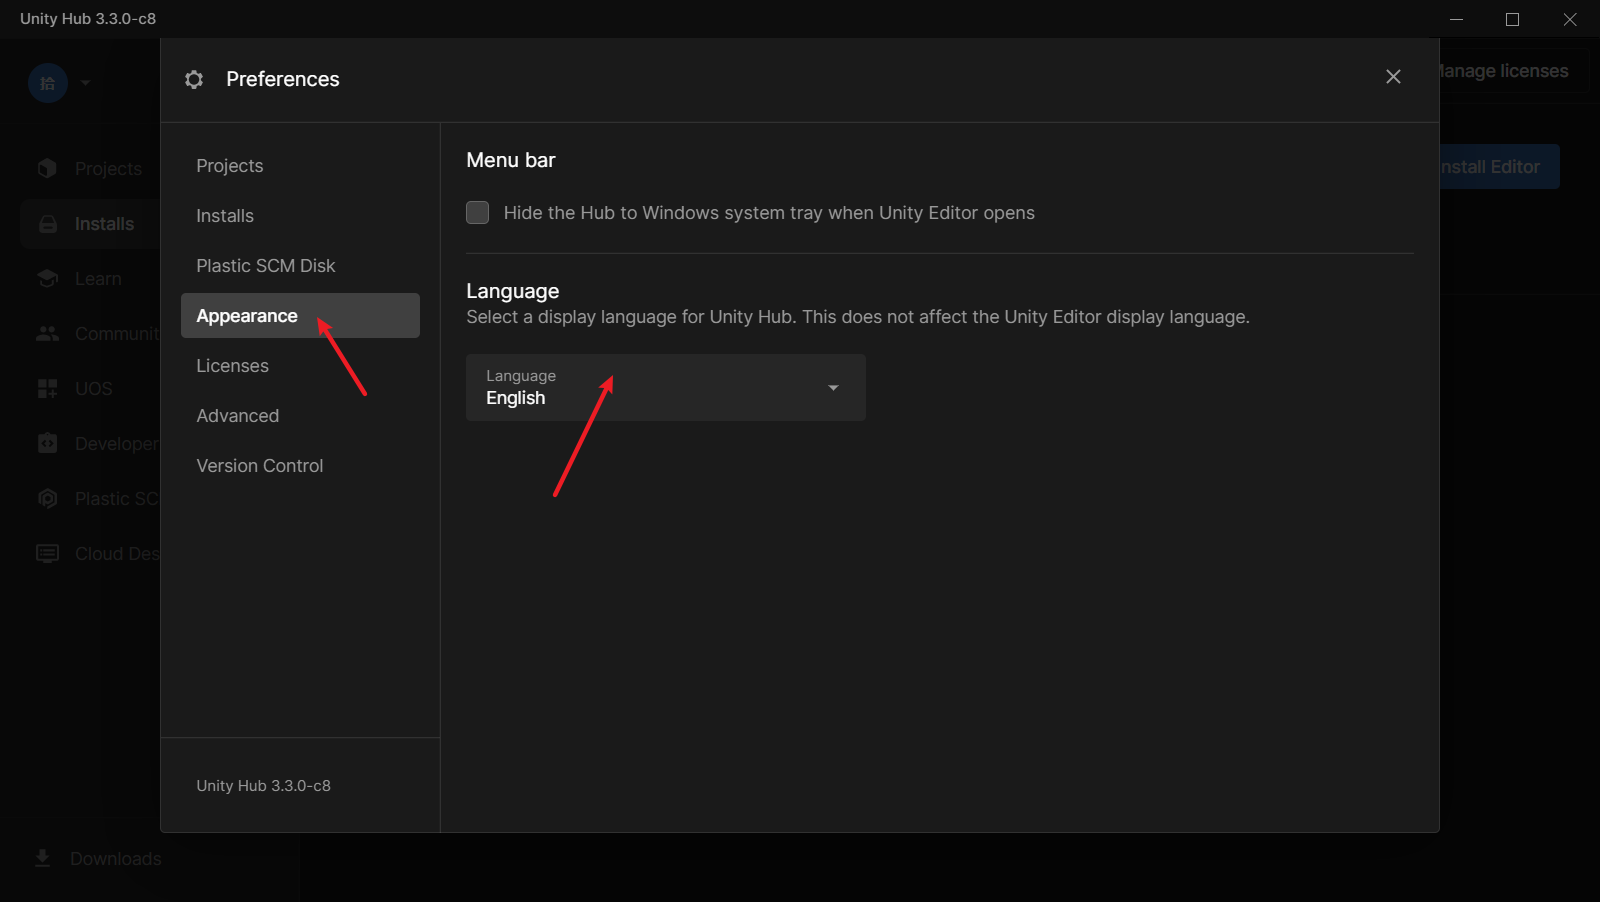Open Installs preferences tab
Screen dimensions: 1600x902
tap(300, 216)
